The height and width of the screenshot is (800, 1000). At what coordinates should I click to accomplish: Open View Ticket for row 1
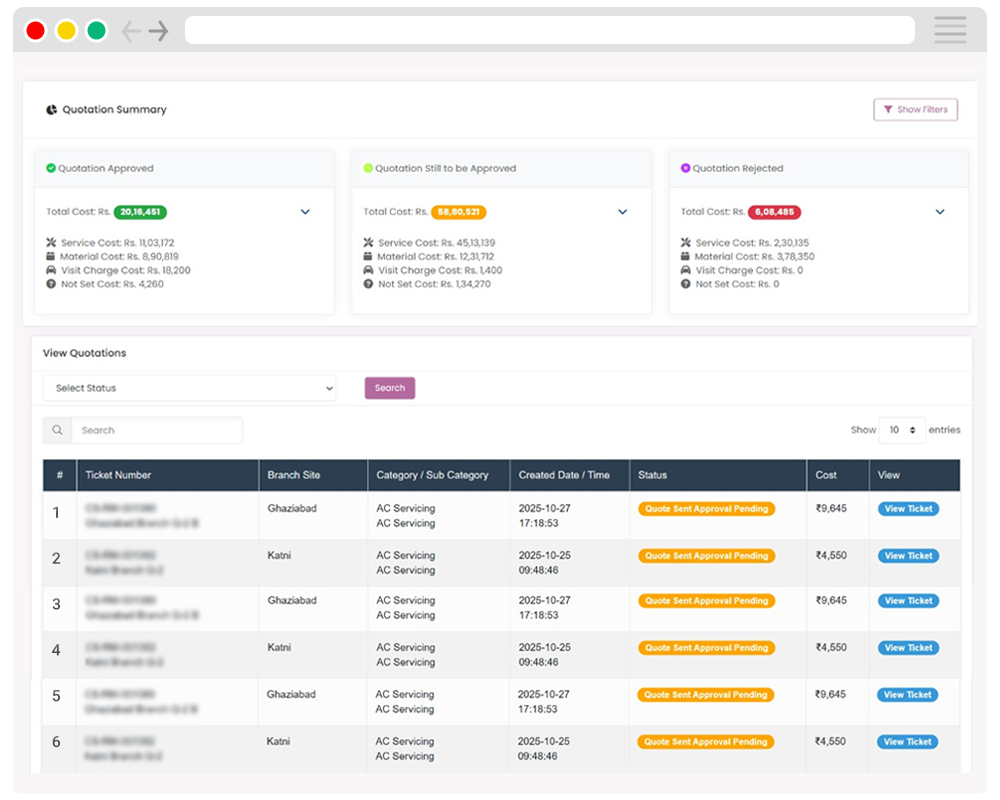(x=907, y=509)
